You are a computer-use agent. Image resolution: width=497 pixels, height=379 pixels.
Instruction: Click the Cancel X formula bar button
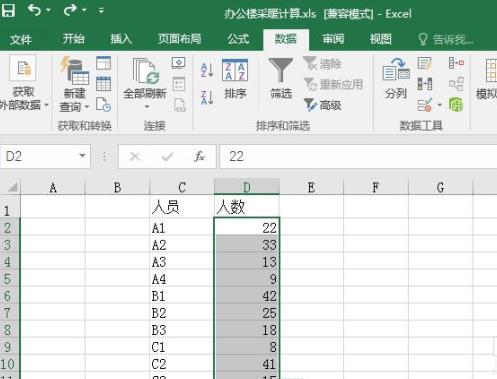135,156
